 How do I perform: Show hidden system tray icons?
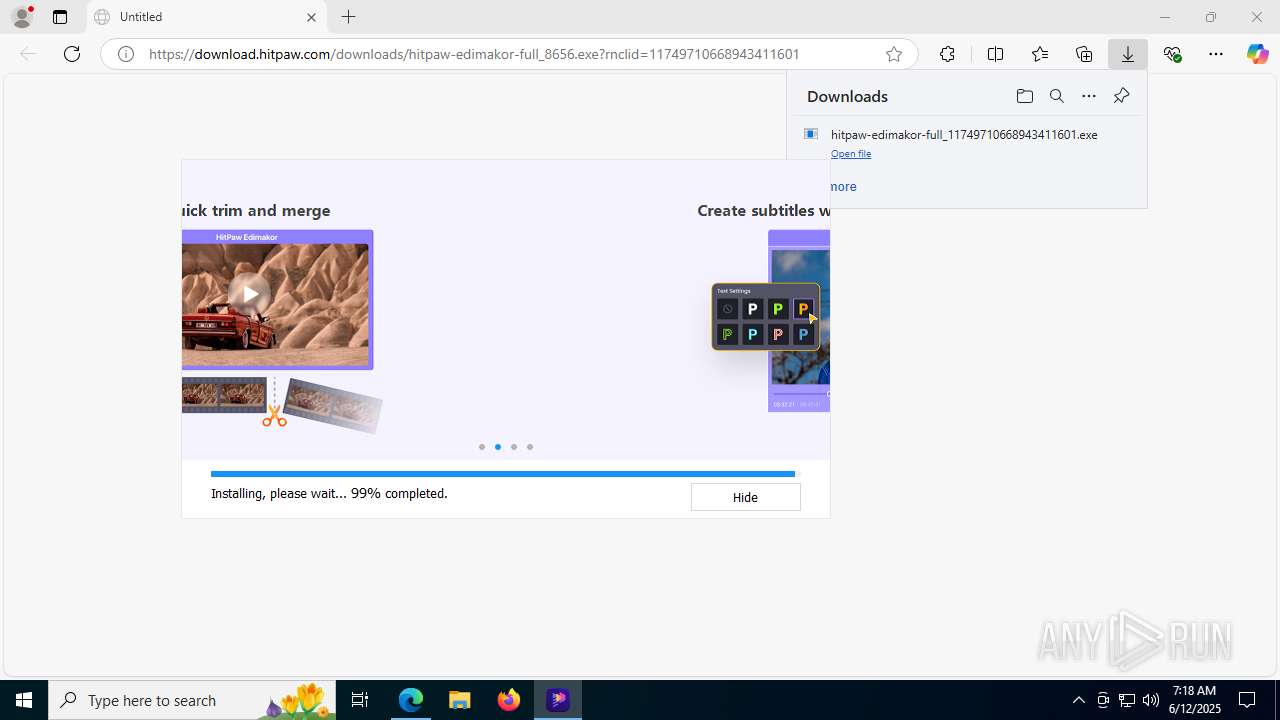[1078, 700]
